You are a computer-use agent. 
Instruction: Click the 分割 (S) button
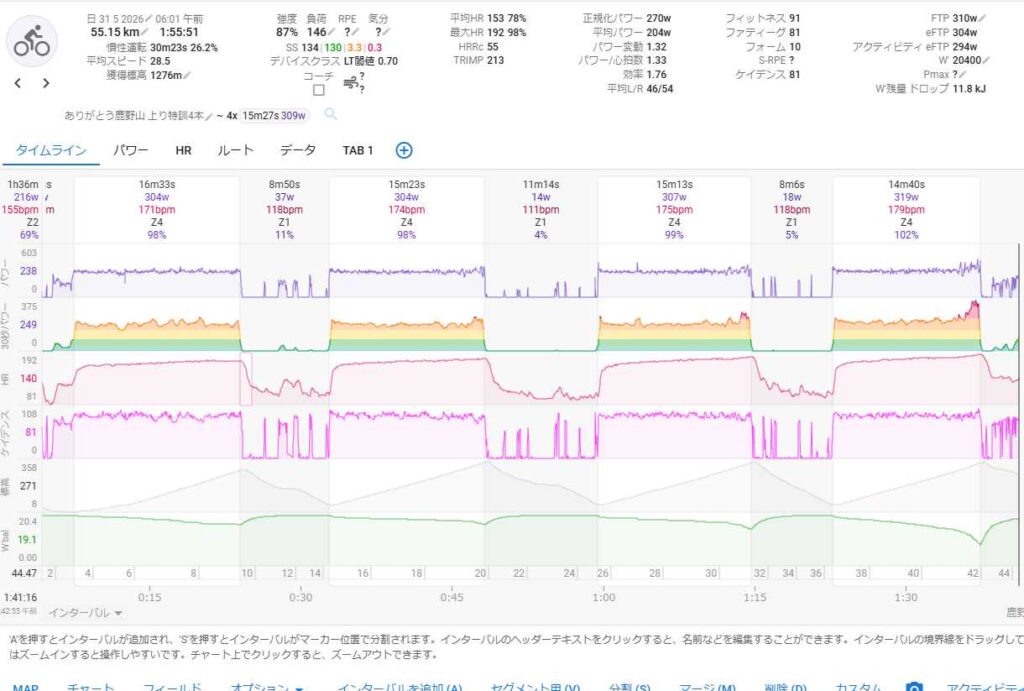(630, 687)
